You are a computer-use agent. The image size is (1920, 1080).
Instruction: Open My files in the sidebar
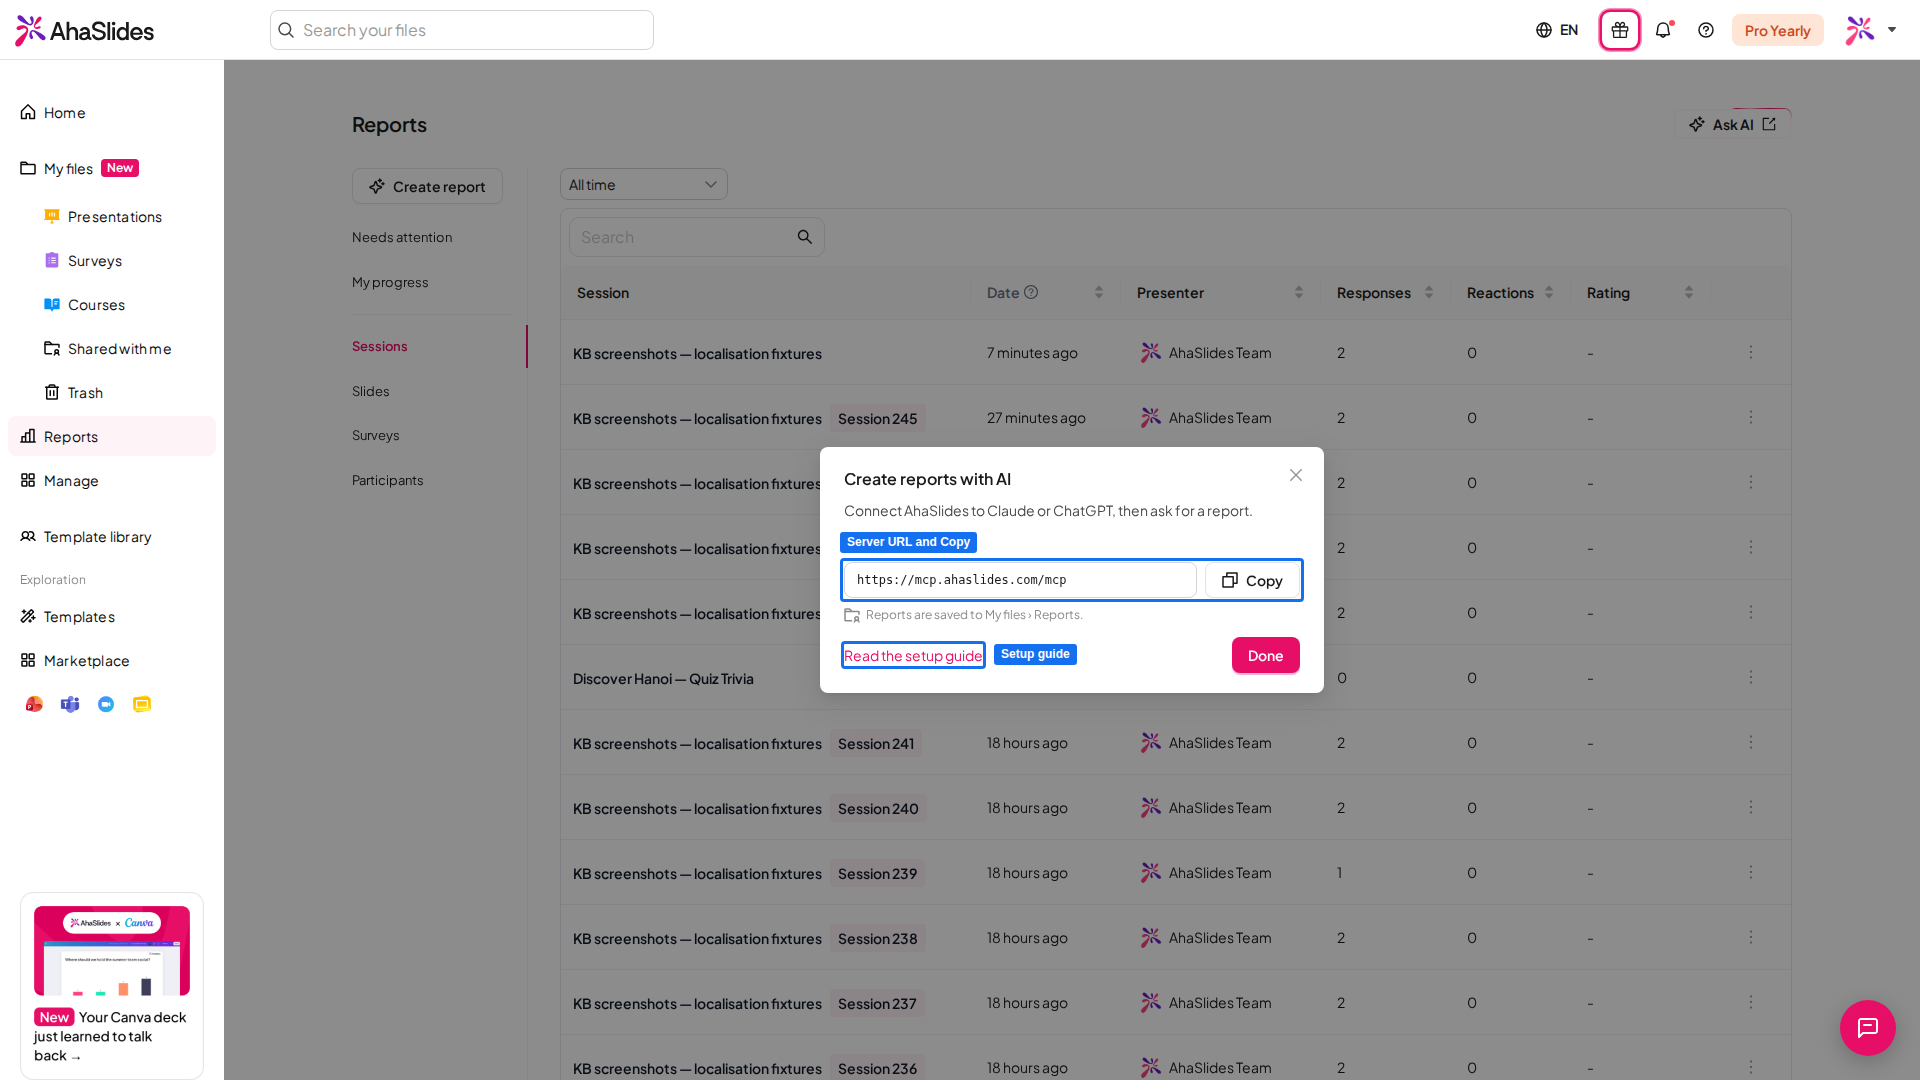click(x=112, y=168)
